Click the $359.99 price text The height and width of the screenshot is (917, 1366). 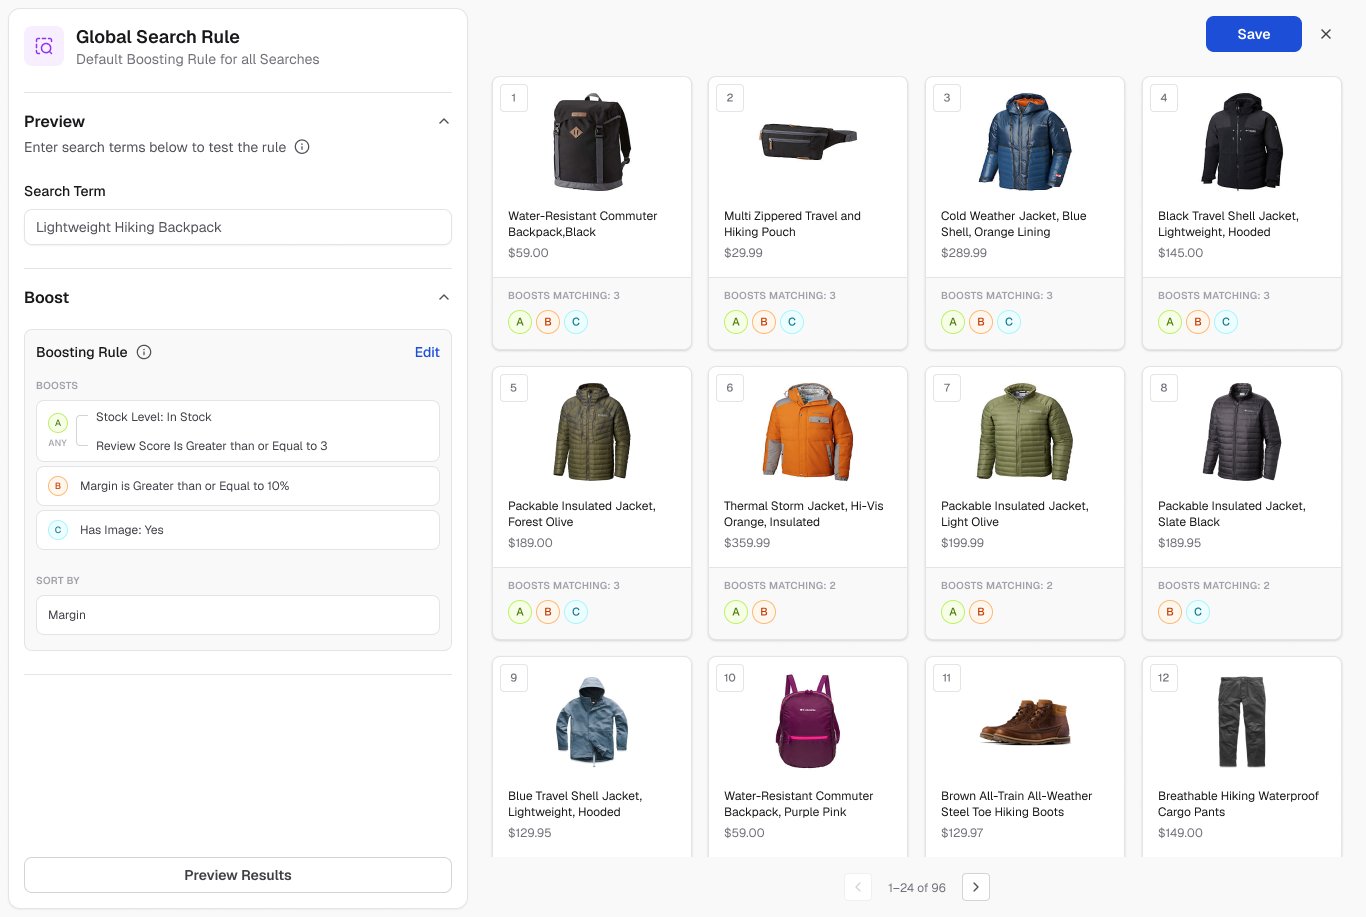click(747, 543)
